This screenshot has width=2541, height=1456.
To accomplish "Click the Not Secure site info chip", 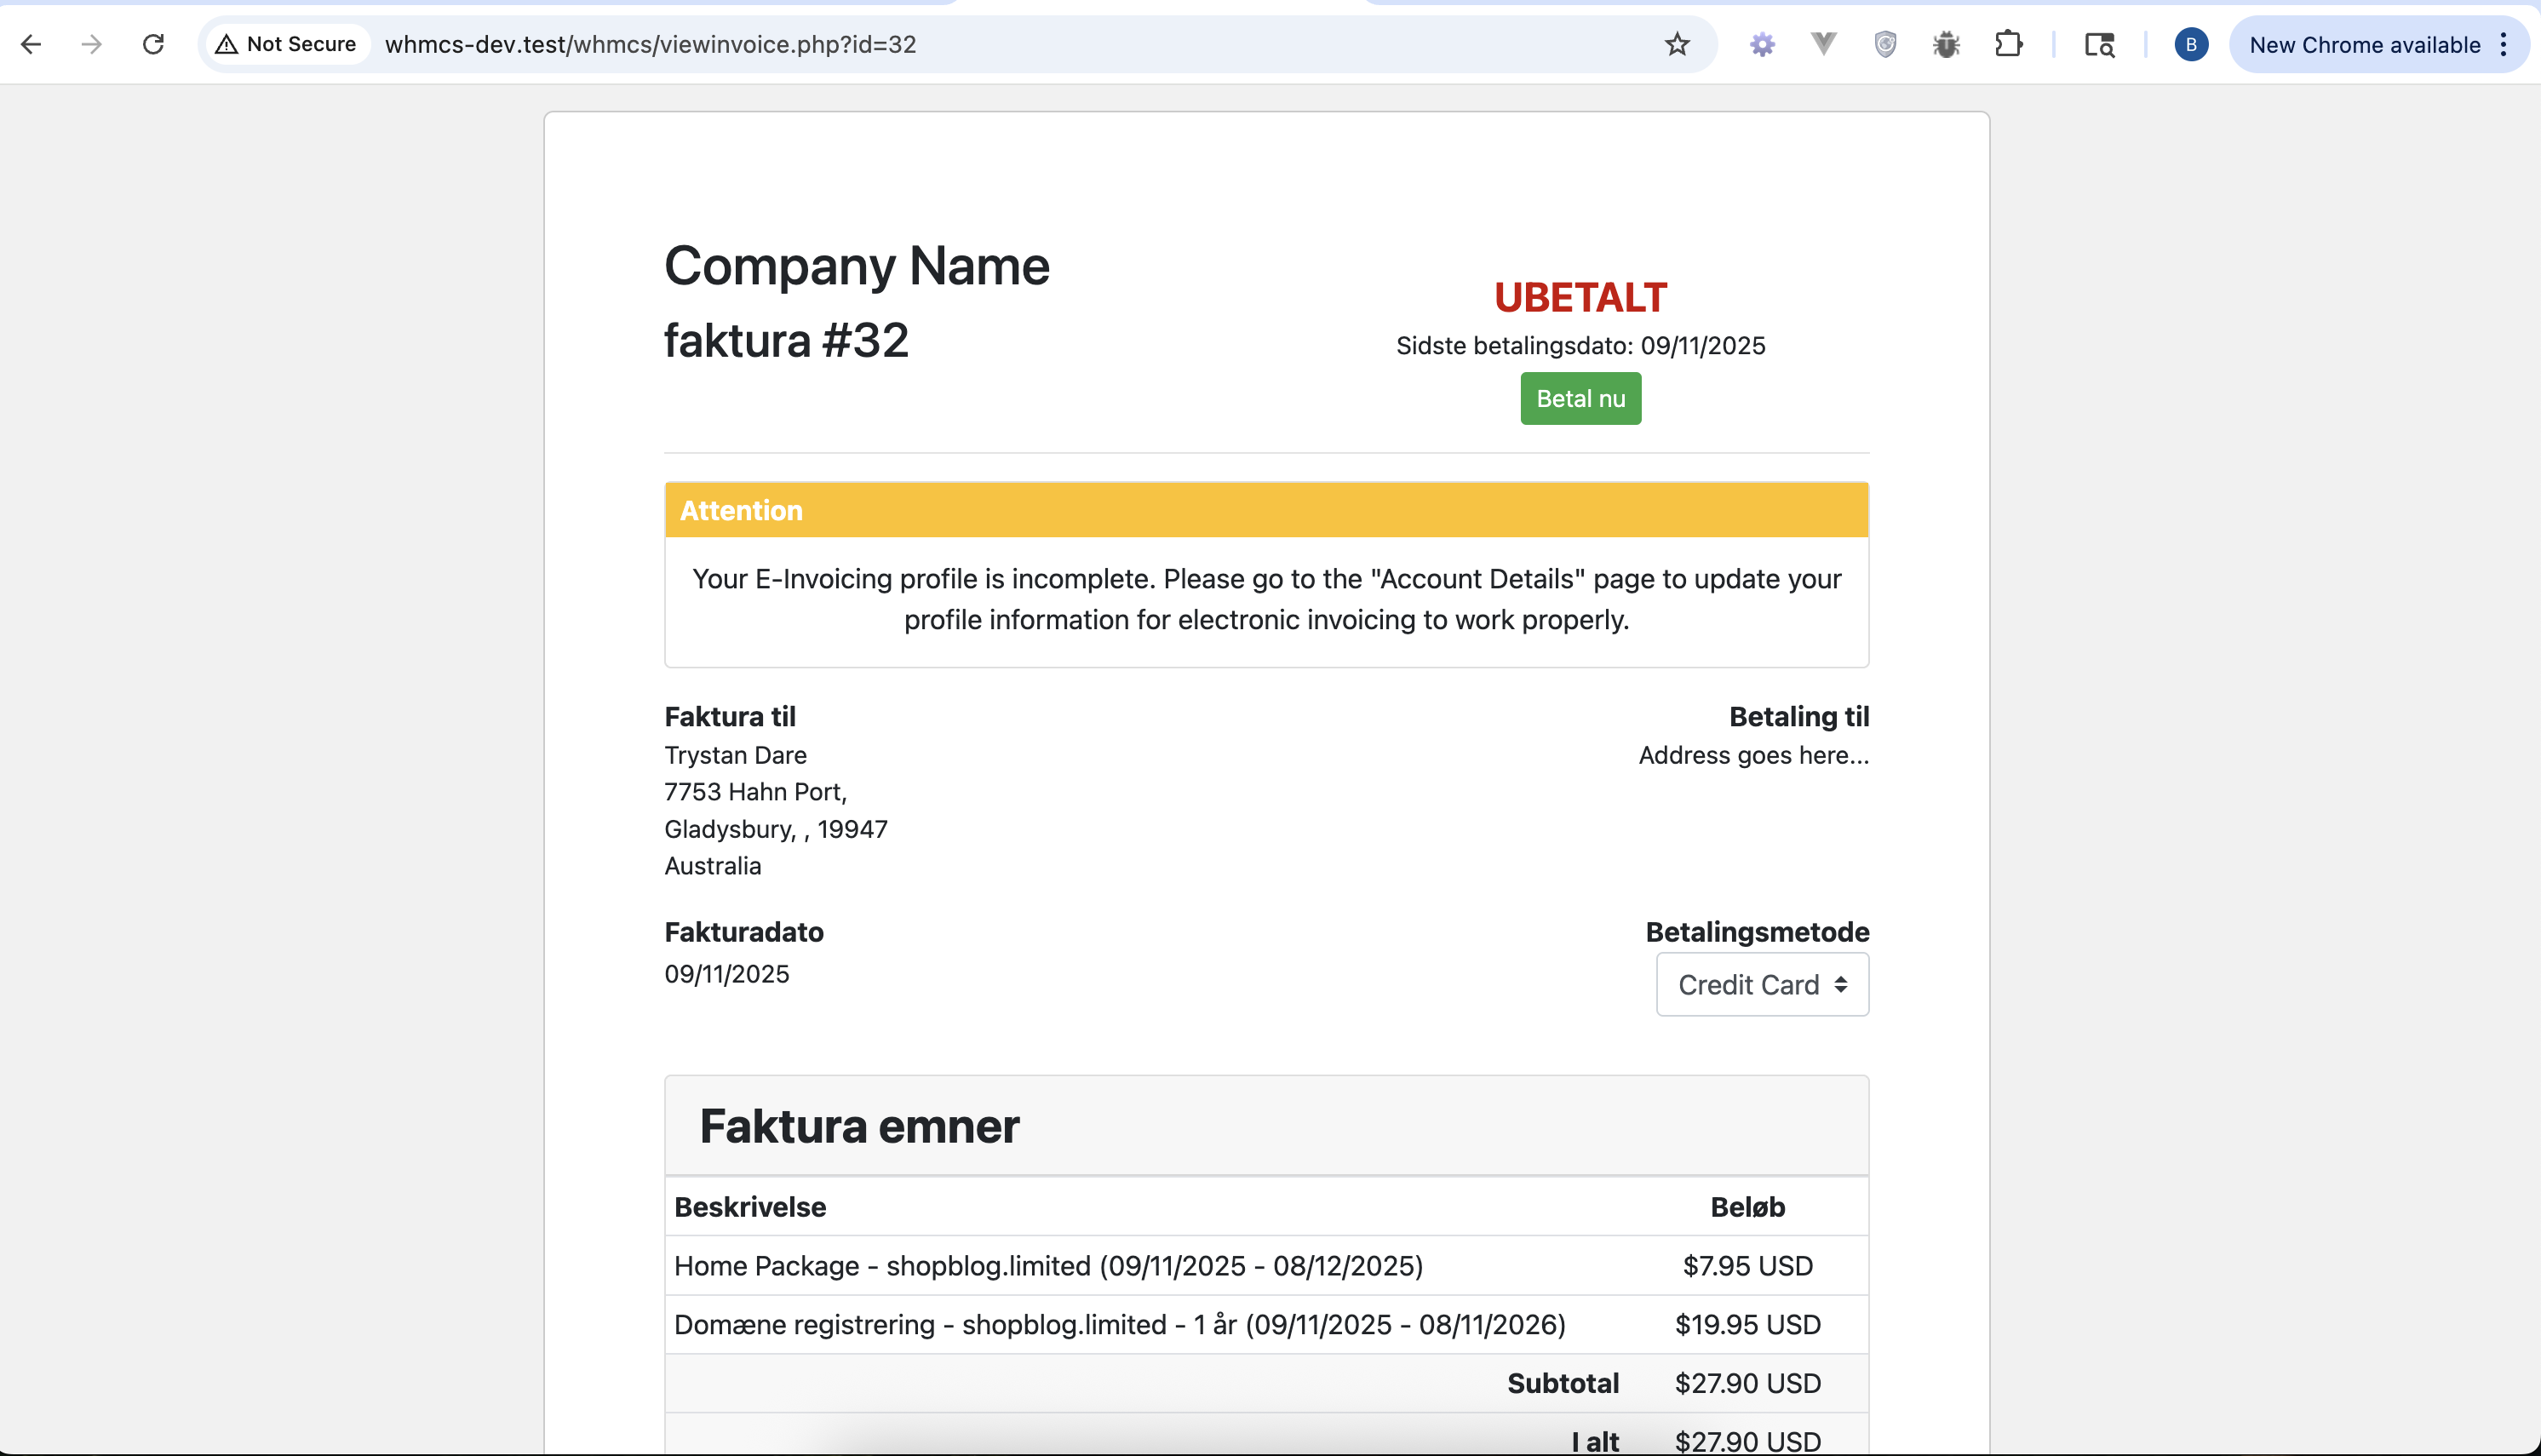I will (287, 44).
